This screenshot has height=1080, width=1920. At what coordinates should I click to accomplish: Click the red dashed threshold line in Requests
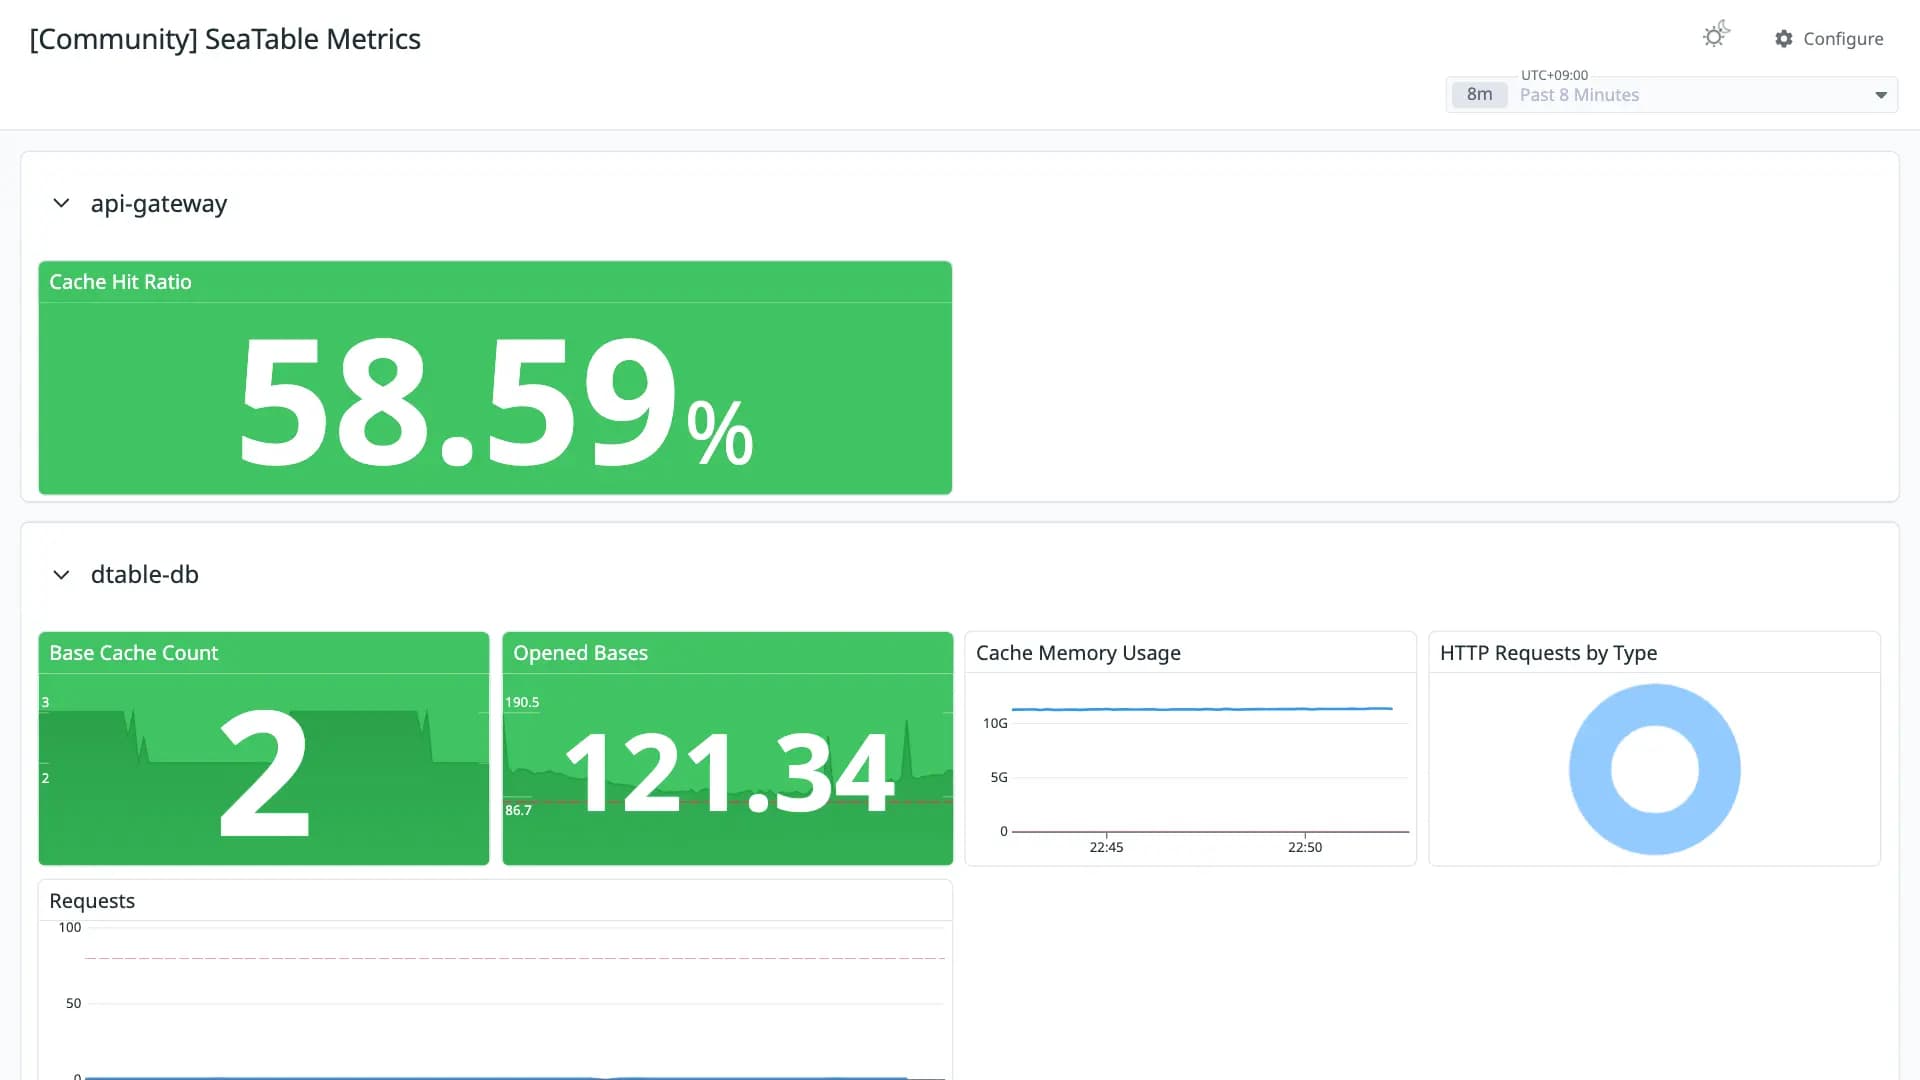click(x=515, y=958)
